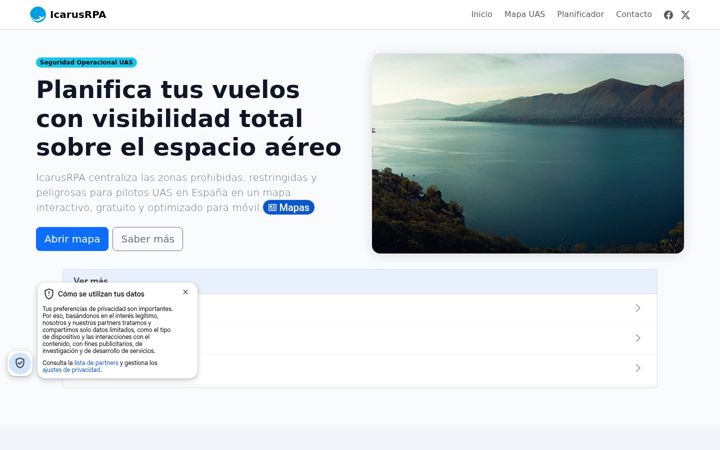Click the Saber más button
This screenshot has width=720, height=450.
coord(147,239)
